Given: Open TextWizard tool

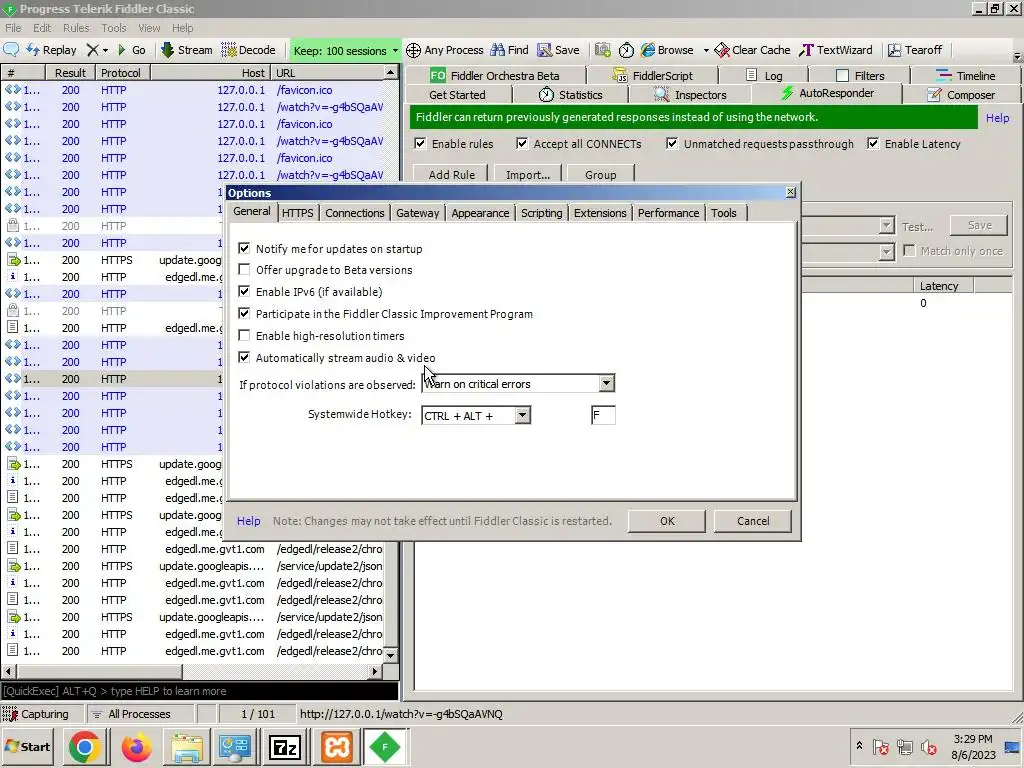Looking at the screenshot, I should (836, 50).
